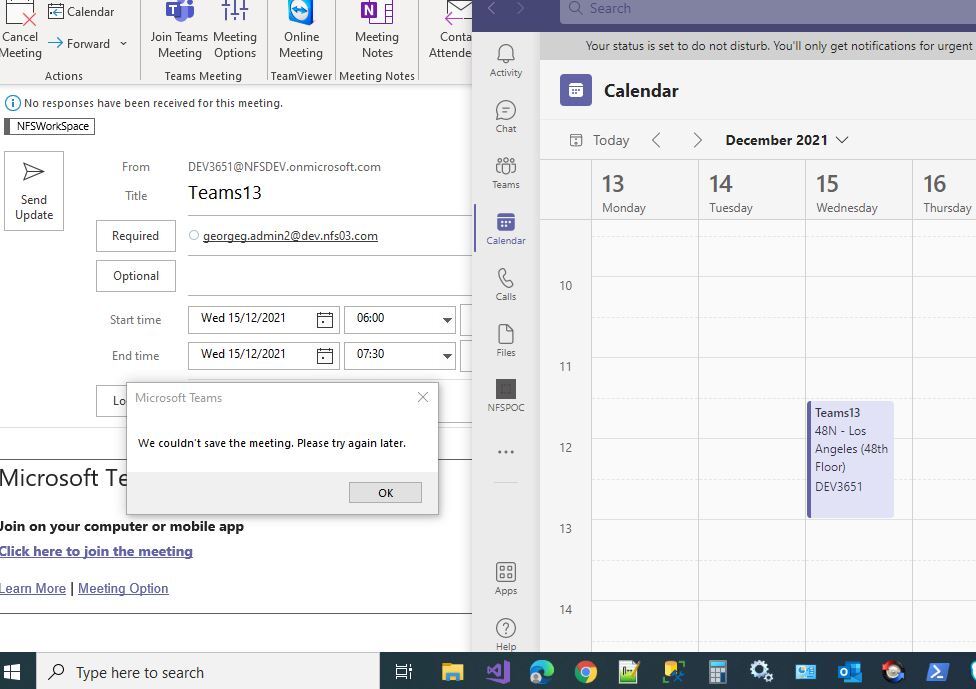Click presence circle beside georgeg.admin2 attendee
The image size is (976, 689).
tap(194, 235)
